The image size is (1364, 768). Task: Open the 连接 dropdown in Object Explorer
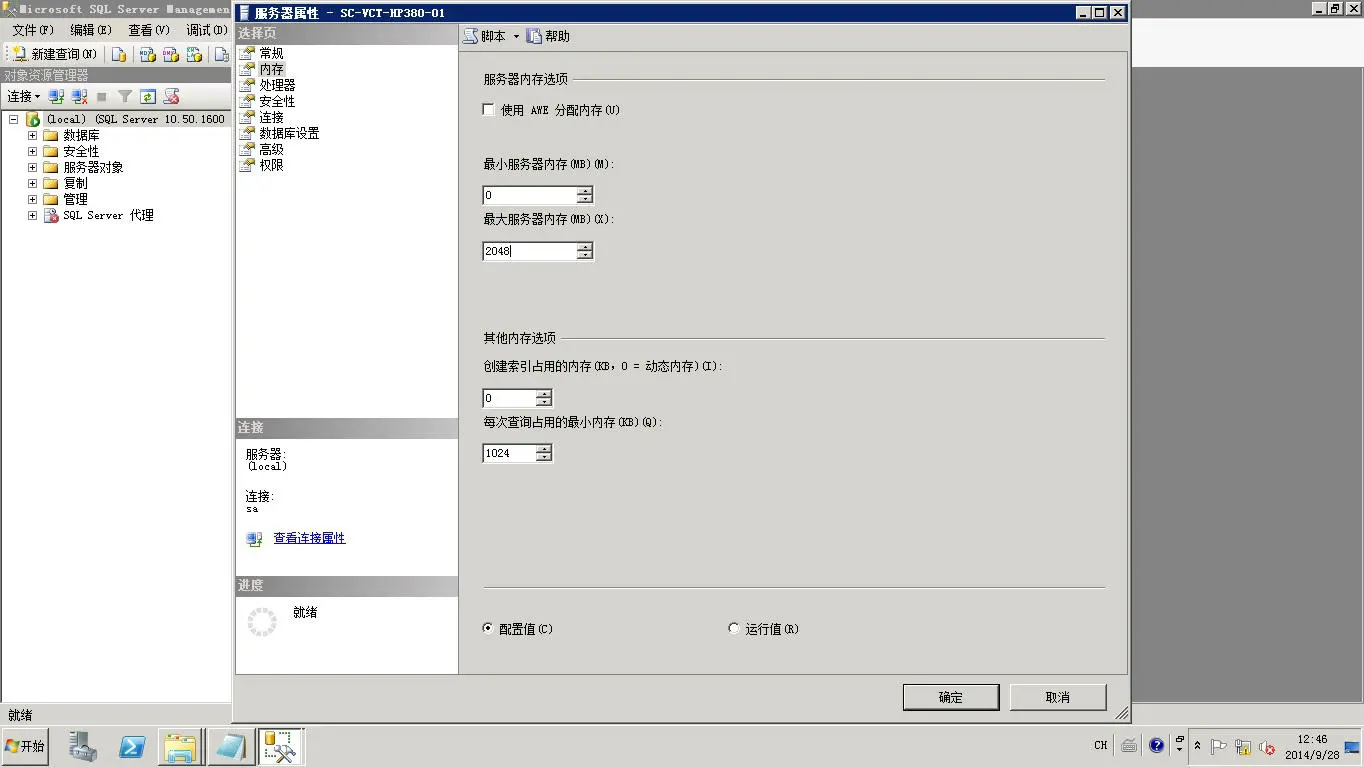point(23,96)
